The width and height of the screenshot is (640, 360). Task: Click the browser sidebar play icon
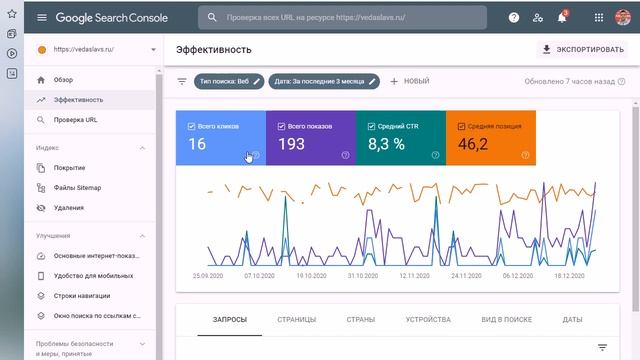pyautogui.click(x=12, y=53)
